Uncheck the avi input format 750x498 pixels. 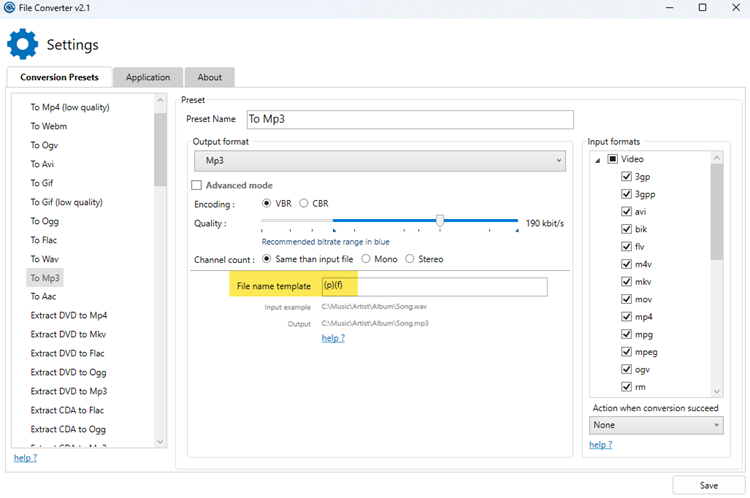pyautogui.click(x=626, y=212)
